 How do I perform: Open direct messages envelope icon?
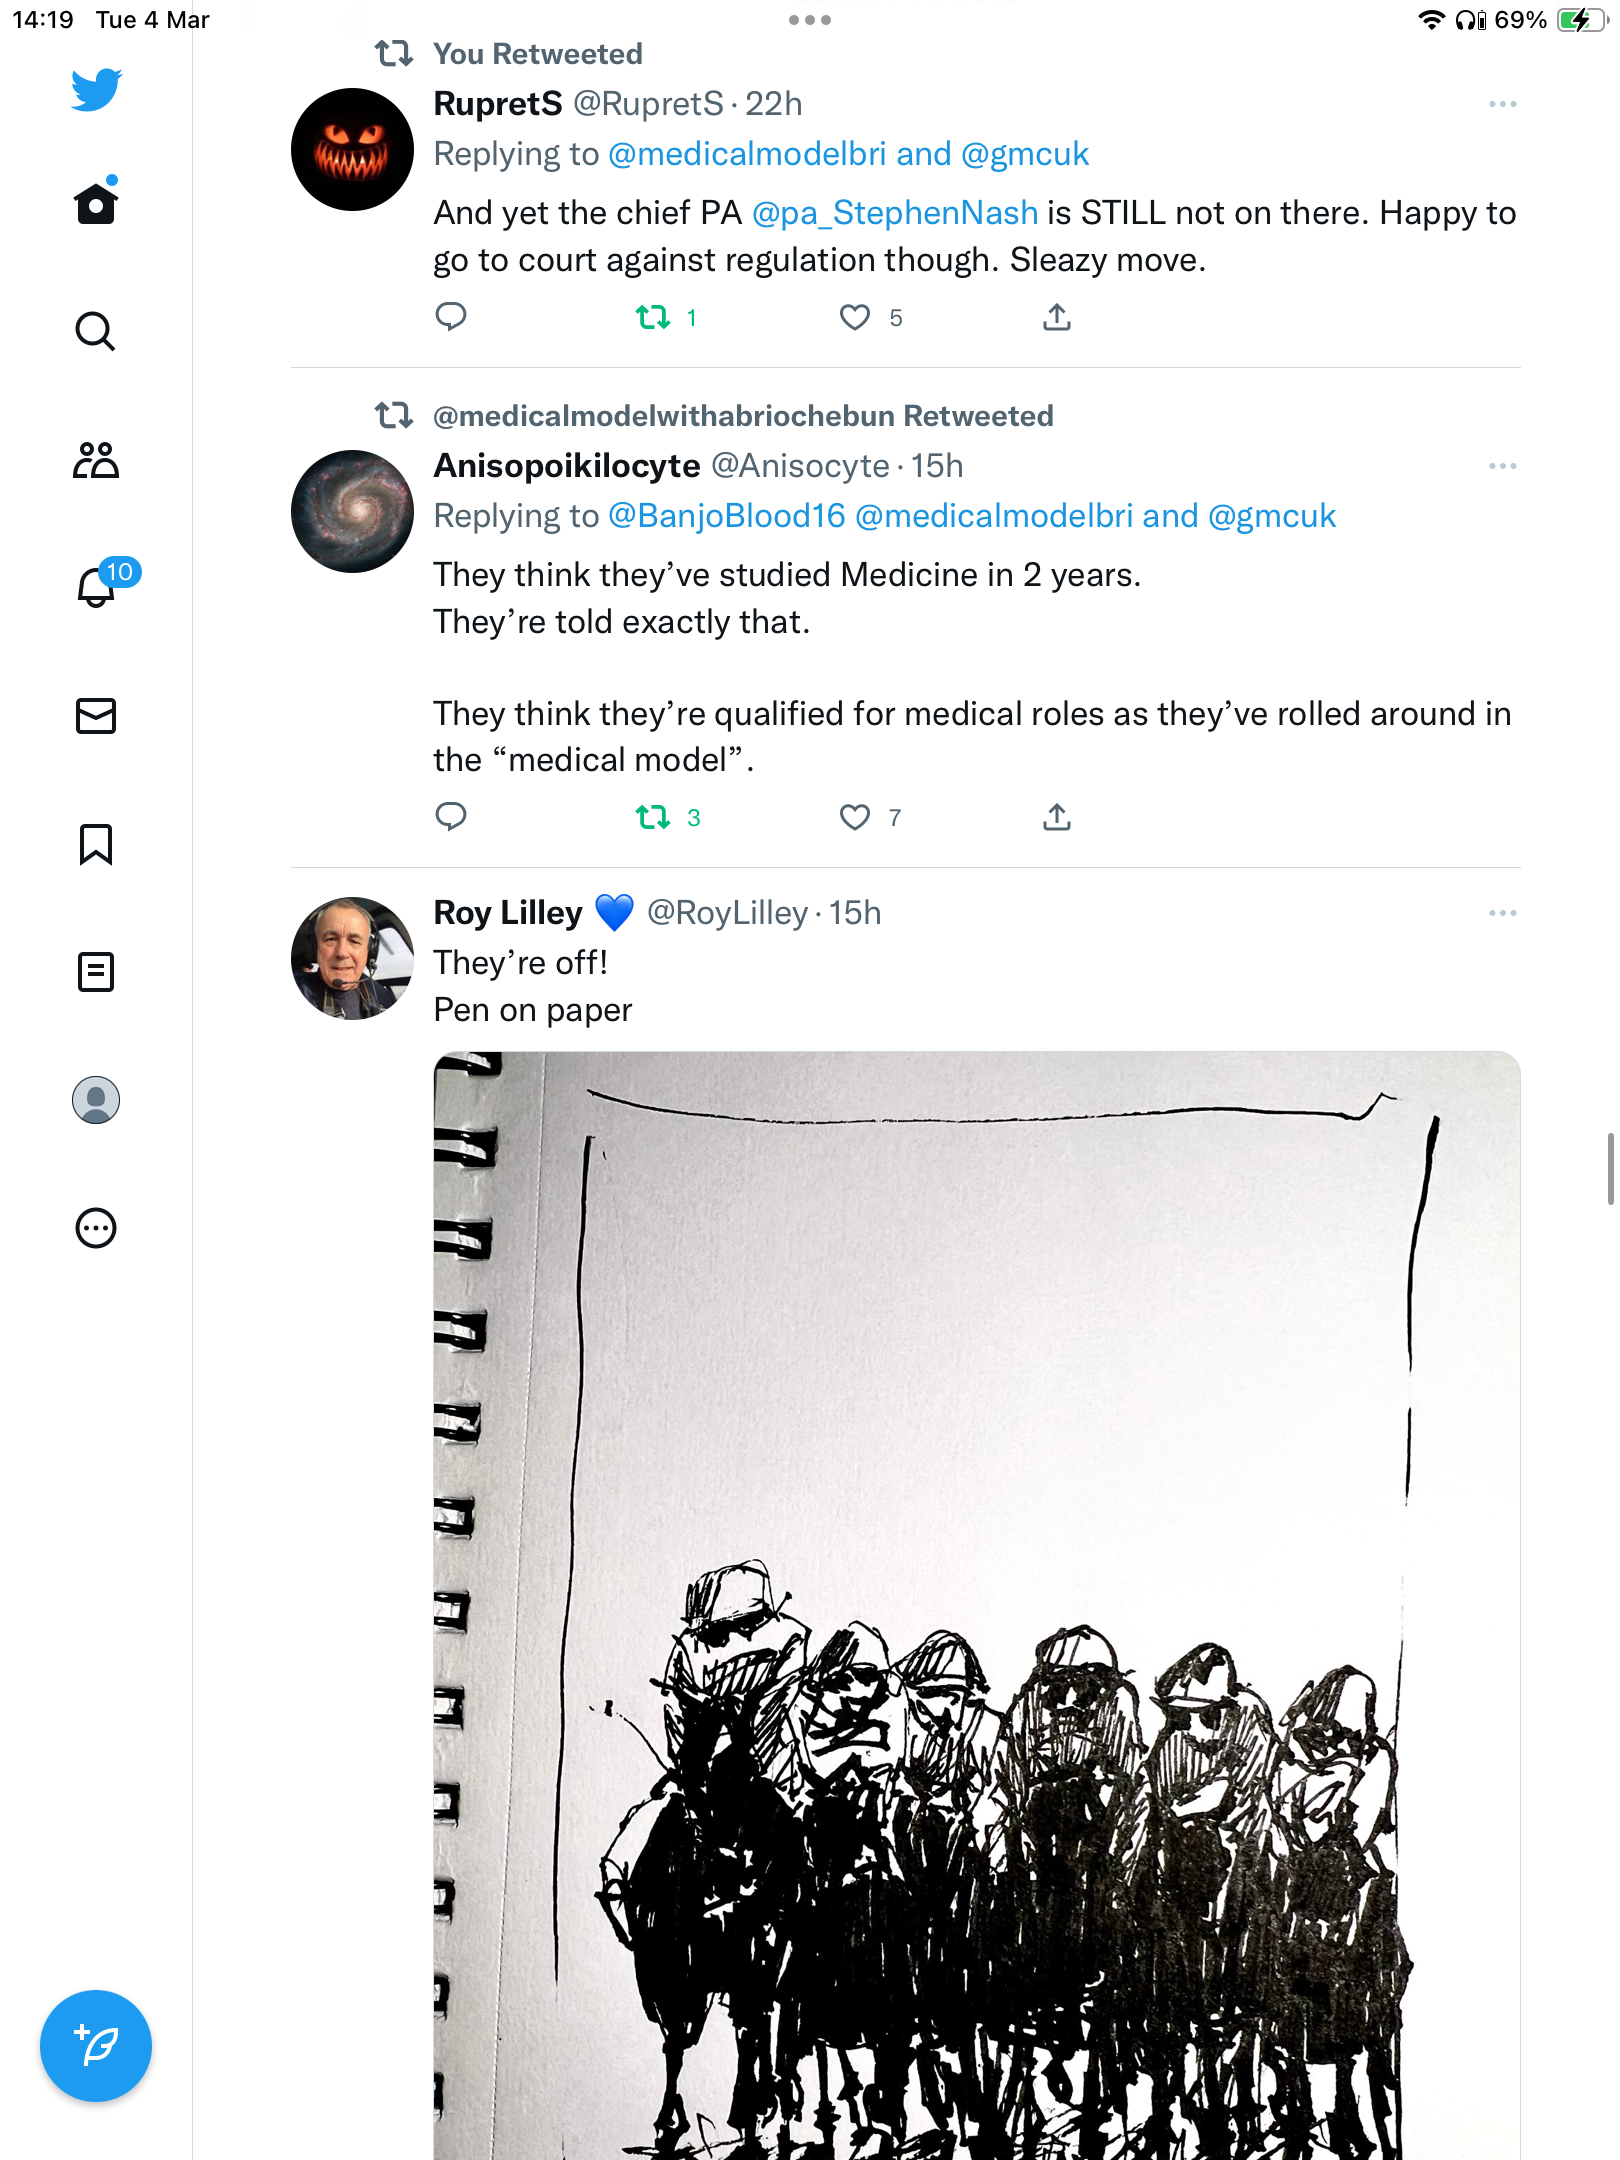tap(96, 716)
